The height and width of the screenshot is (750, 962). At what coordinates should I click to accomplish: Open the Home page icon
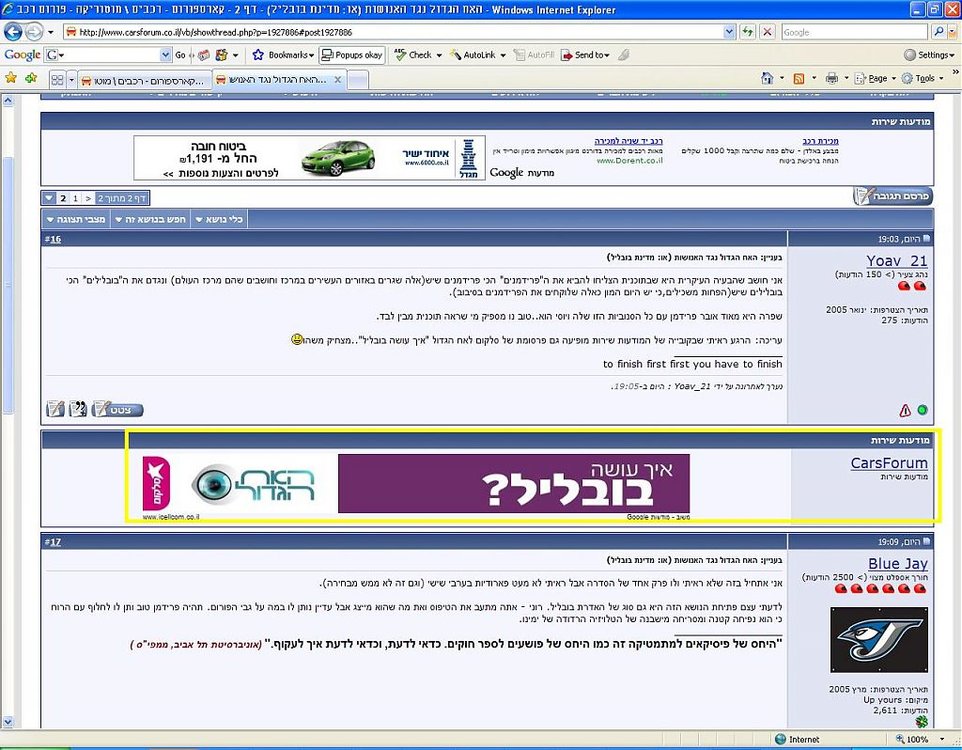point(767,78)
